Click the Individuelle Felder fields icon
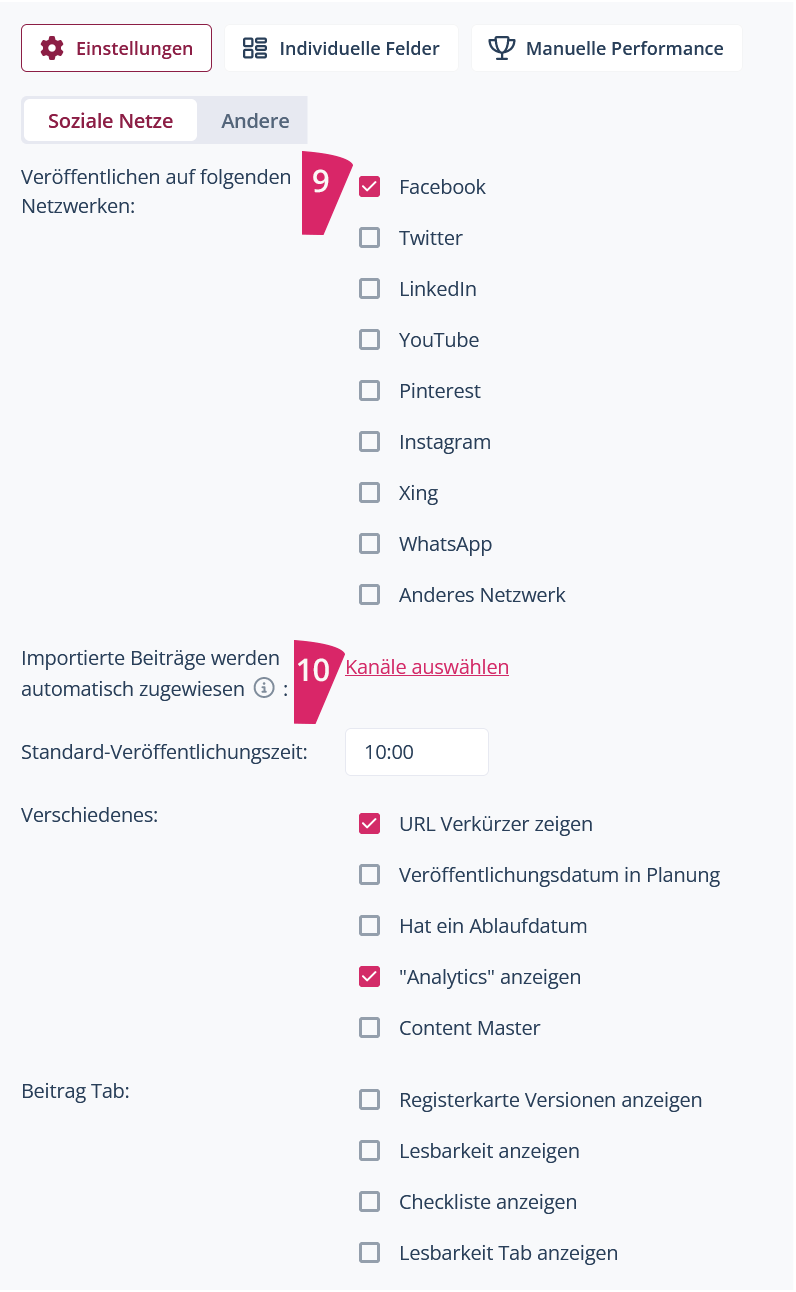This screenshot has height=1292, width=796. (255, 48)
